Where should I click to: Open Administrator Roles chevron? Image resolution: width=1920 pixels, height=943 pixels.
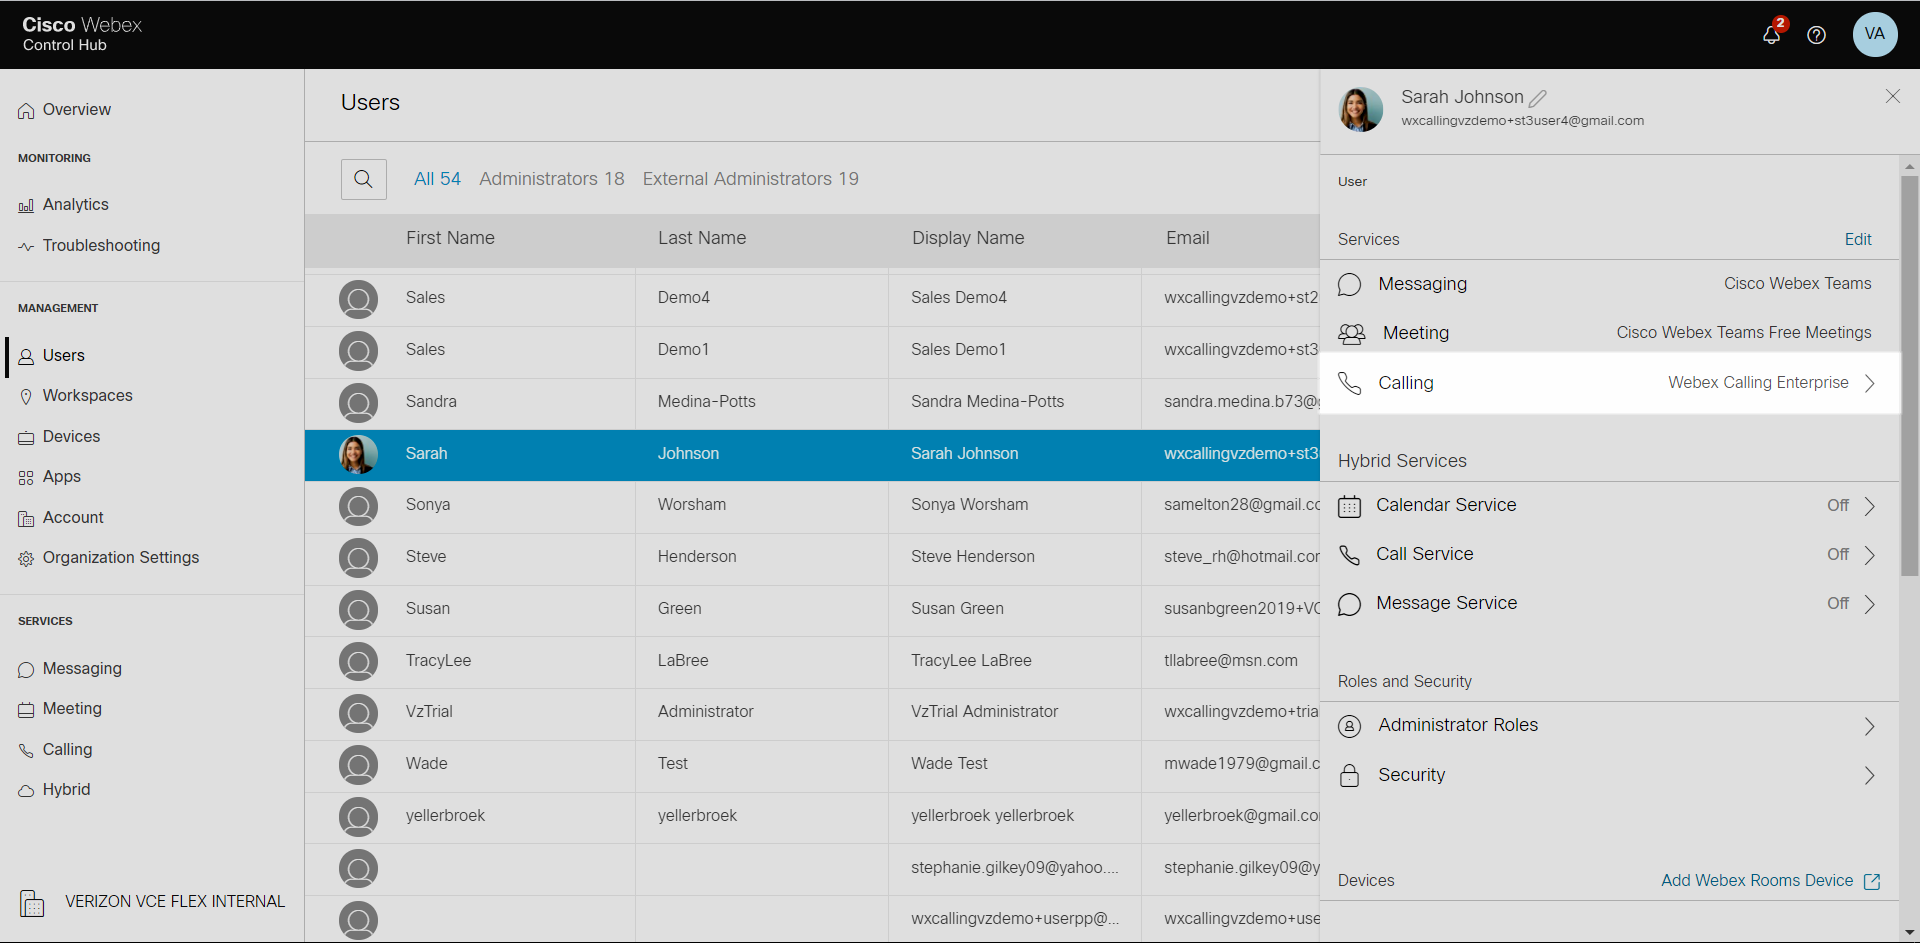(1869, 726)
